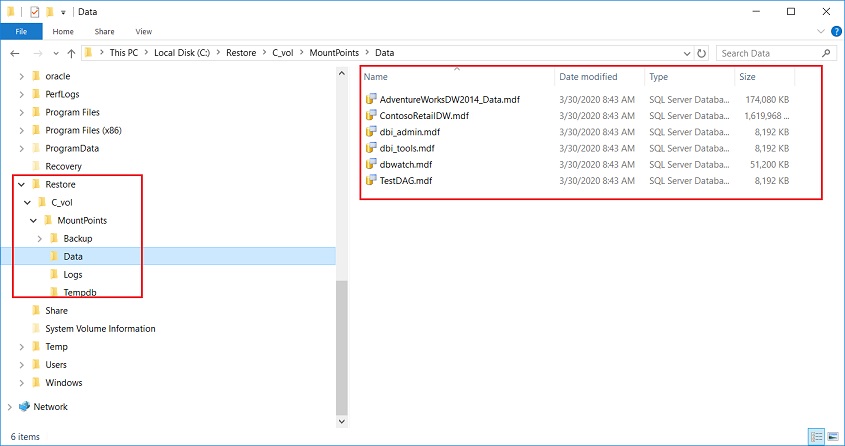
Task: Expand the Program Files (x86) node
Action: pyautogui.click(x=22, y=130)
